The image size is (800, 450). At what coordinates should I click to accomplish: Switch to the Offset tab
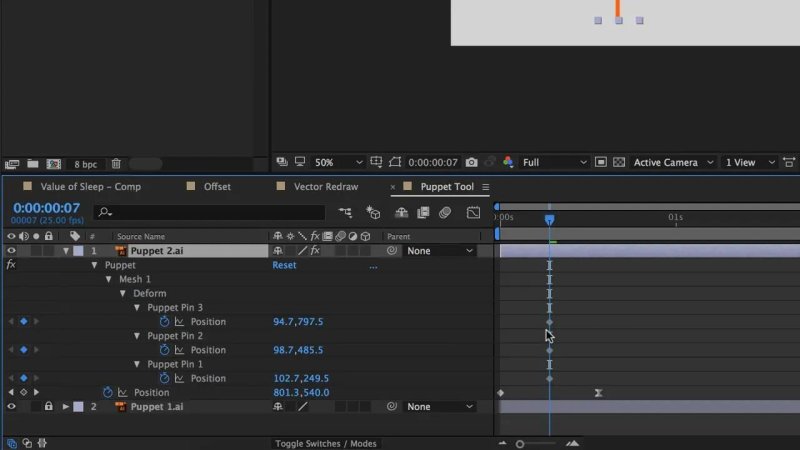click(217, 187)
